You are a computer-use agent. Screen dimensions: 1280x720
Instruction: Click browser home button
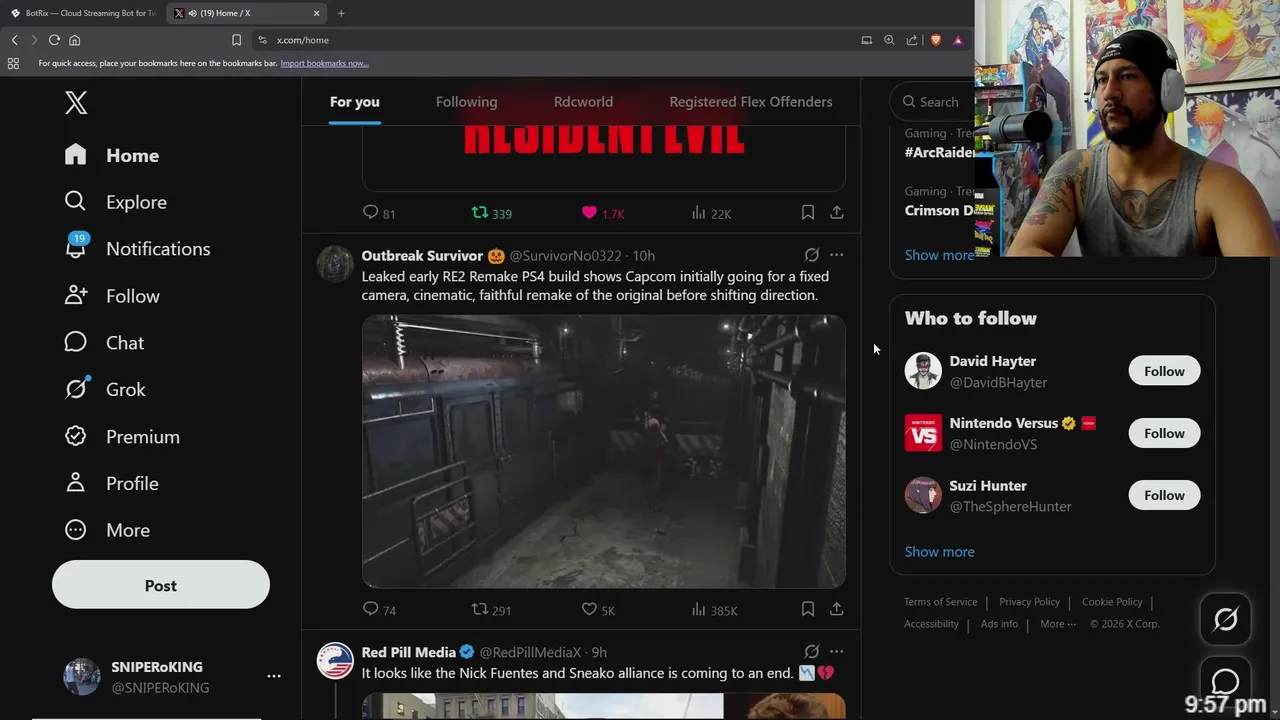(74, 40)
